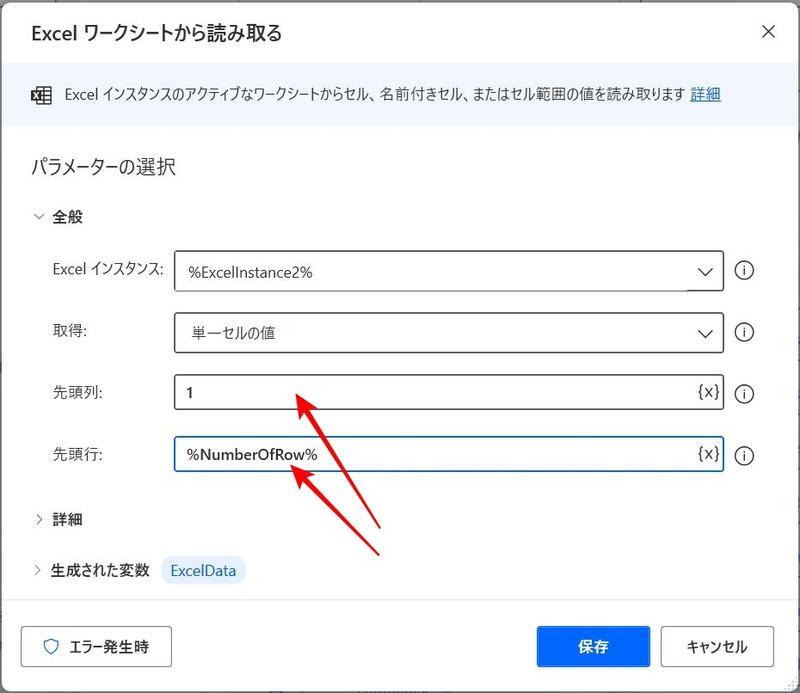Open the 取得 dropdown showing 単一セルの値

point(448,333)
